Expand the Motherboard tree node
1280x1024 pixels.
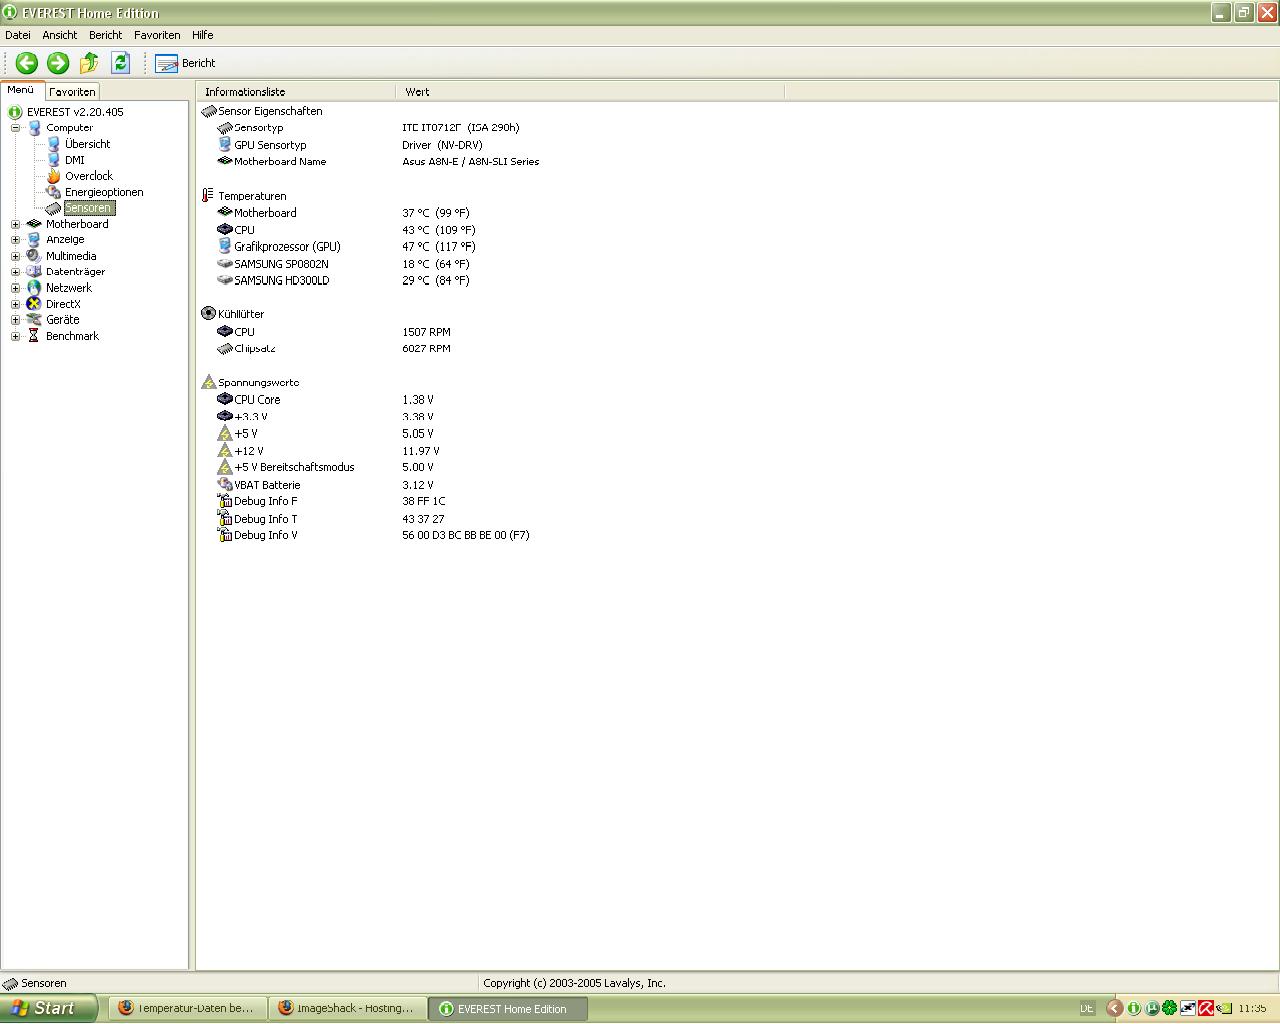[x=16, y=224]
